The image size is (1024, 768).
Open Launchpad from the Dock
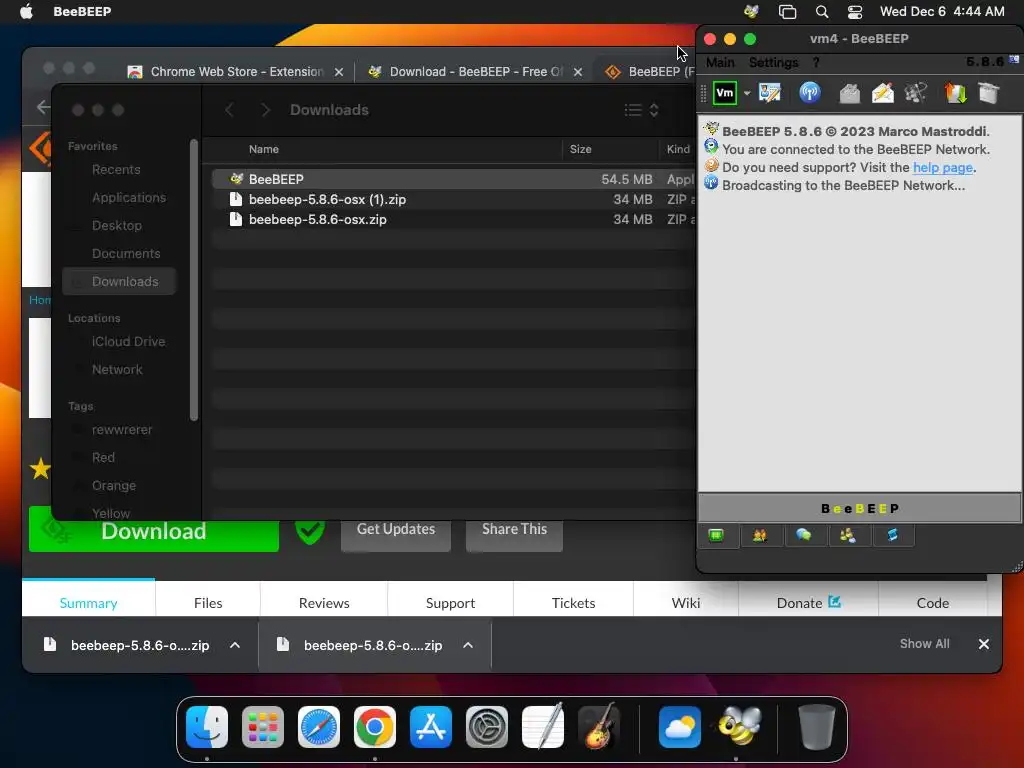pos(263,727)
